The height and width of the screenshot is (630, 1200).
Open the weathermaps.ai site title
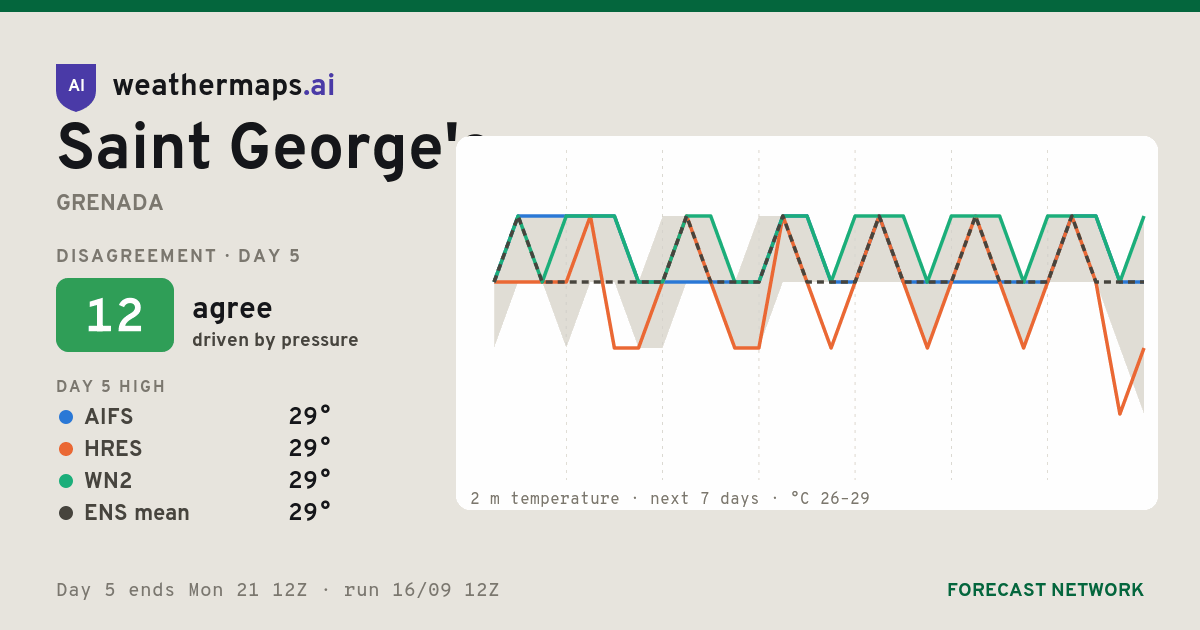pos(224,86)
